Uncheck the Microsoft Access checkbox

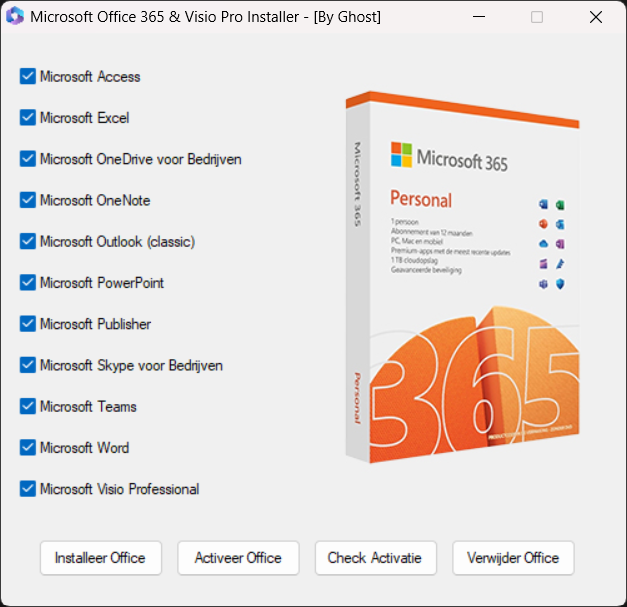tap(28, 76)
